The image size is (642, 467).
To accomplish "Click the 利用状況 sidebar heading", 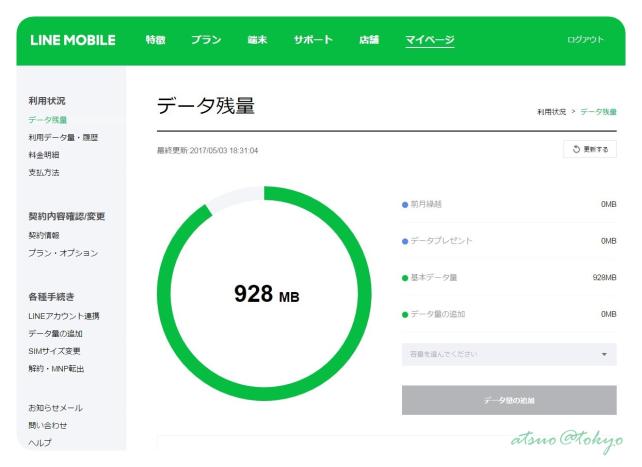I will point(47,101).
